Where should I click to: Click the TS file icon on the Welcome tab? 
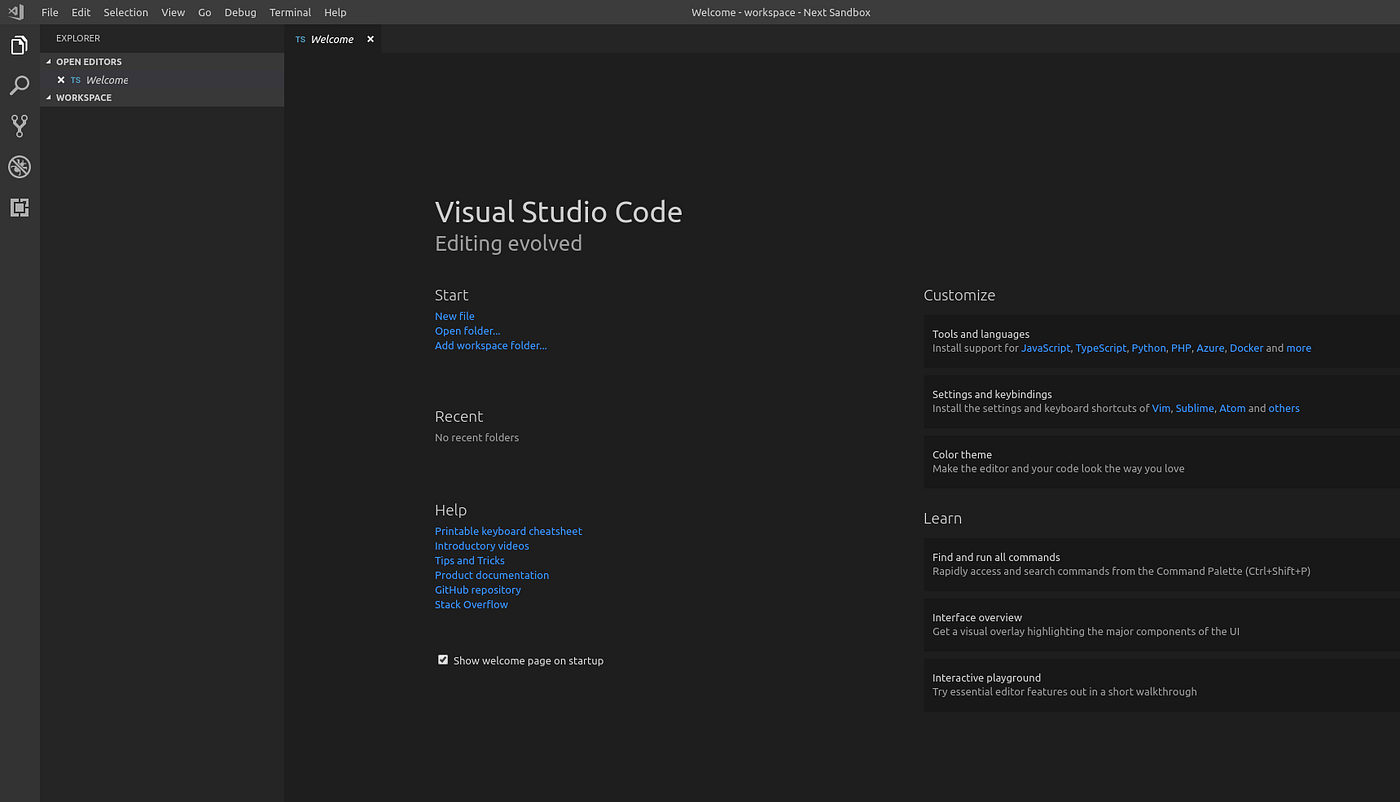(299, 39)
